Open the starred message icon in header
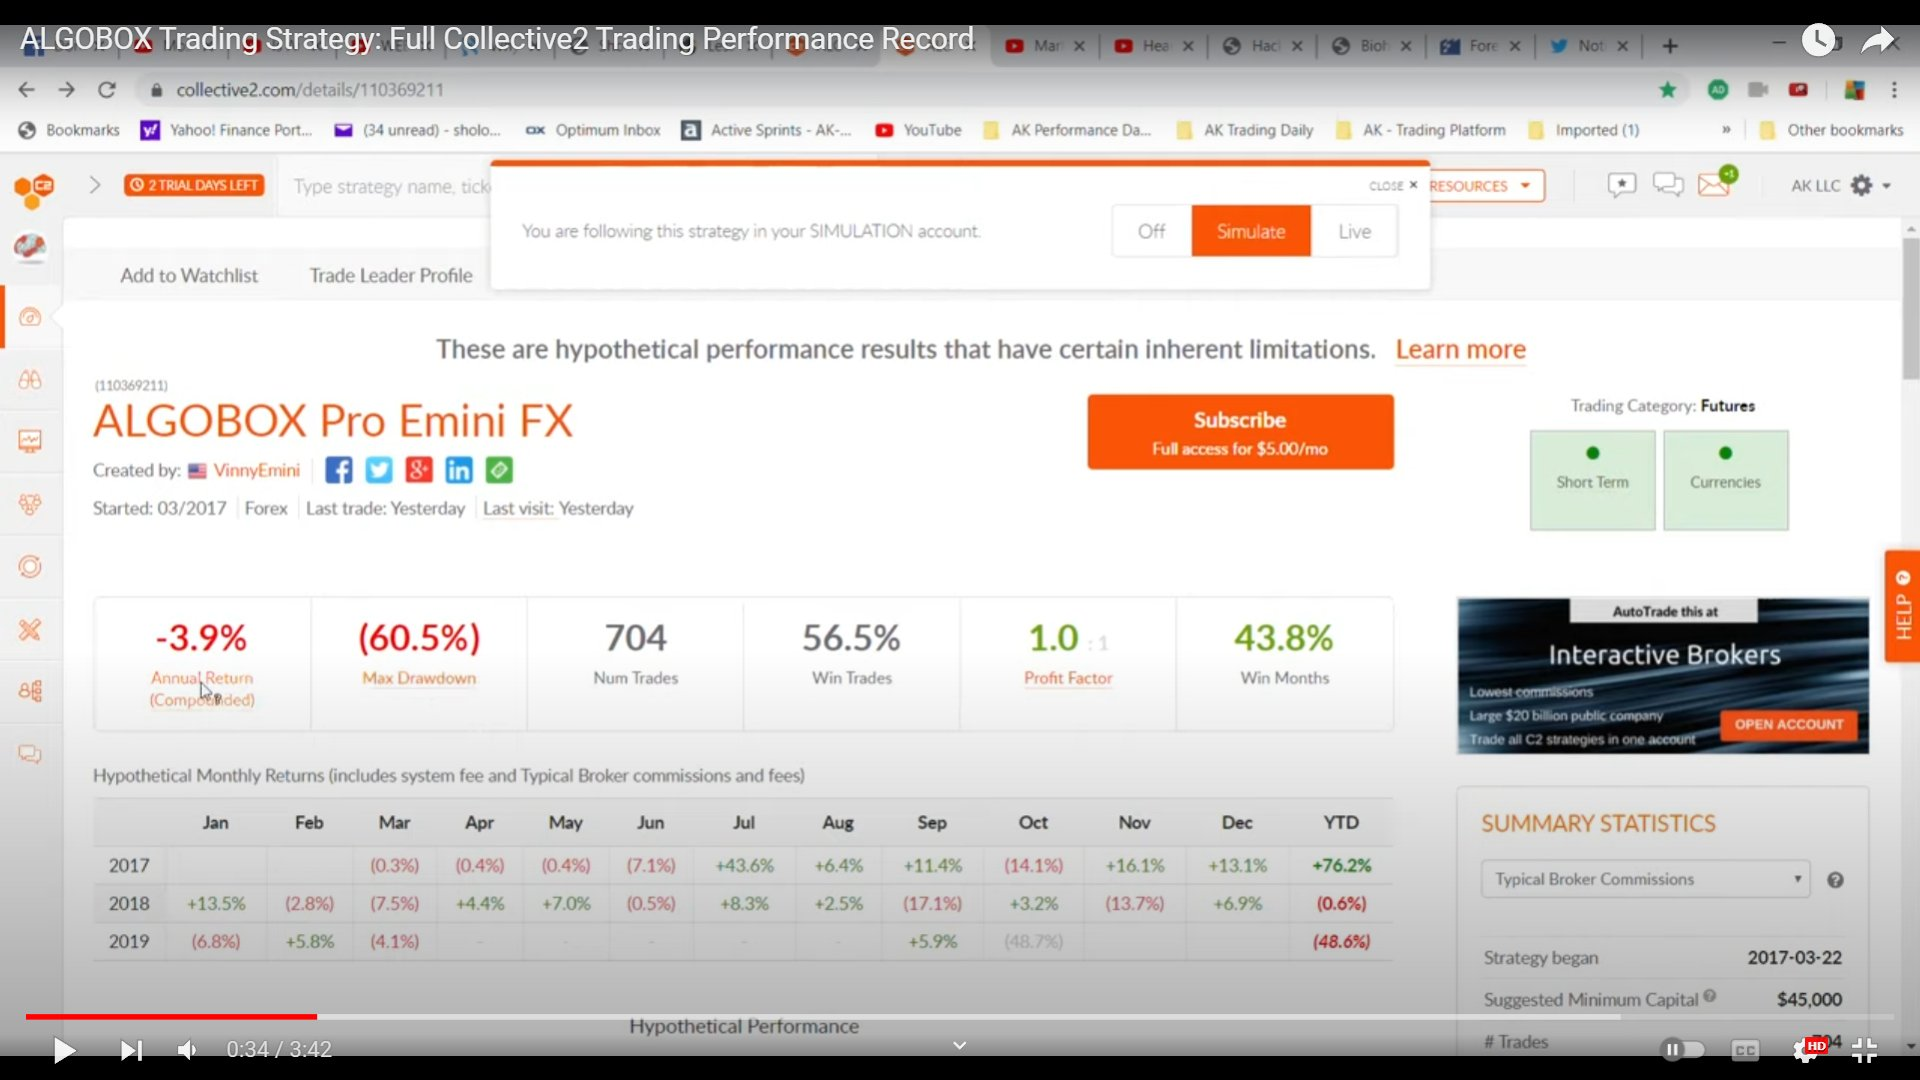Viewport: 1920px width, 1080px height. [x=1621, y=185]
